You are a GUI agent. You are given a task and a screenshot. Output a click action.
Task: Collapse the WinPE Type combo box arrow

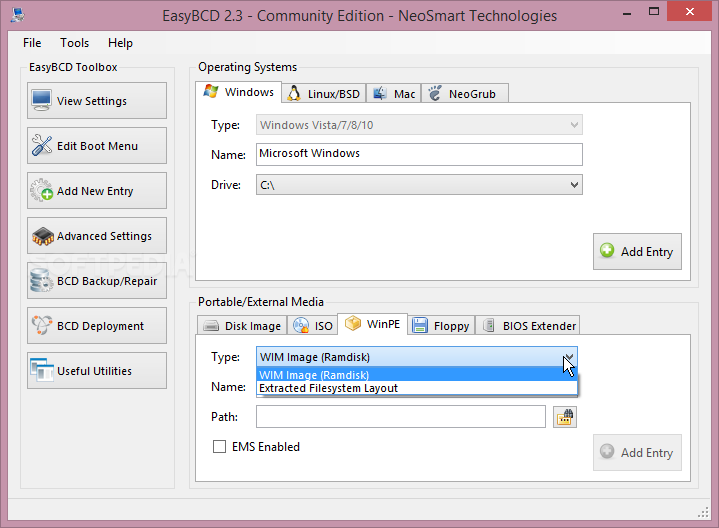(569, 357)
